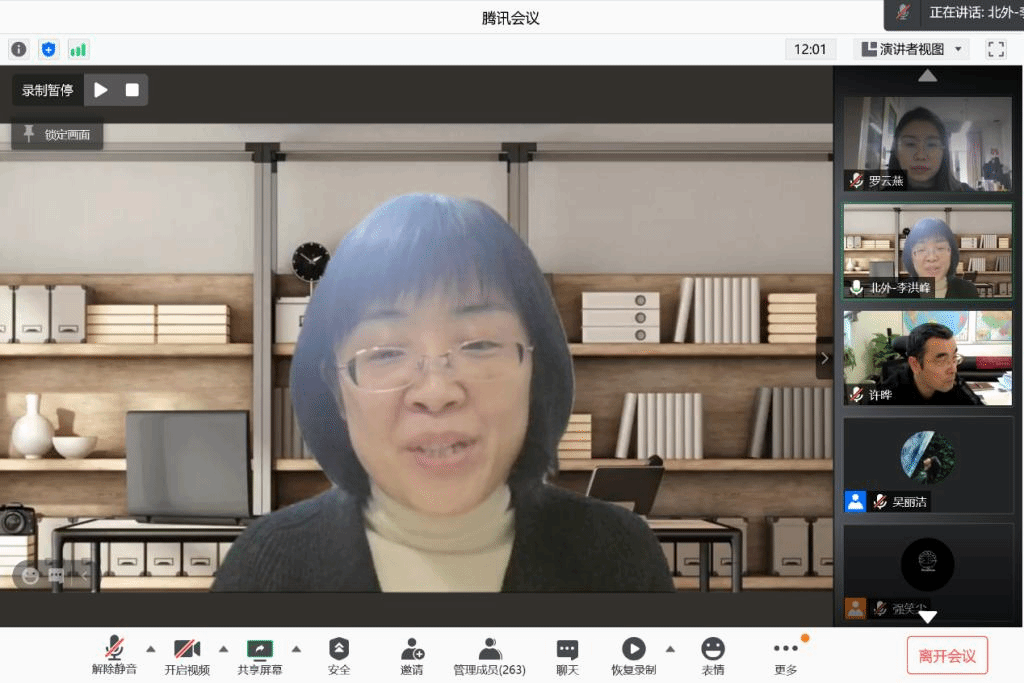Image resolution: width=1024 pixels, height=683 pixels.
Task: Click the meeting info icon
Action: pyautogui.click(x=19, y=49)
